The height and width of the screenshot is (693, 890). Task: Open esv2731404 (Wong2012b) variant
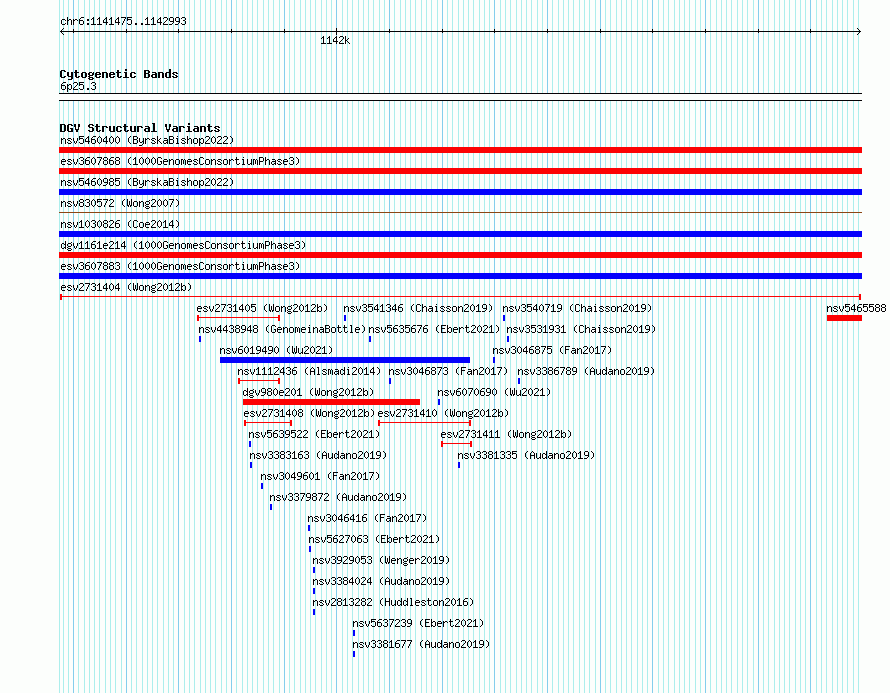[126, 287]
